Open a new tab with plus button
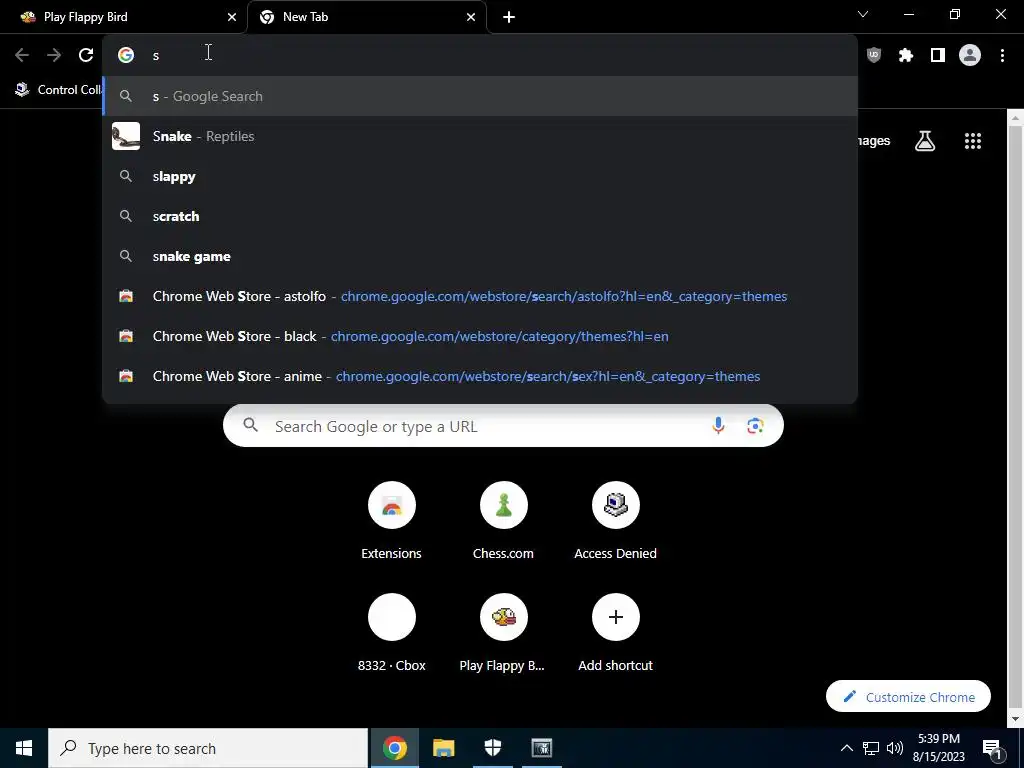The width and height of the screenshot is (1024, 768). tap(509, 17)
